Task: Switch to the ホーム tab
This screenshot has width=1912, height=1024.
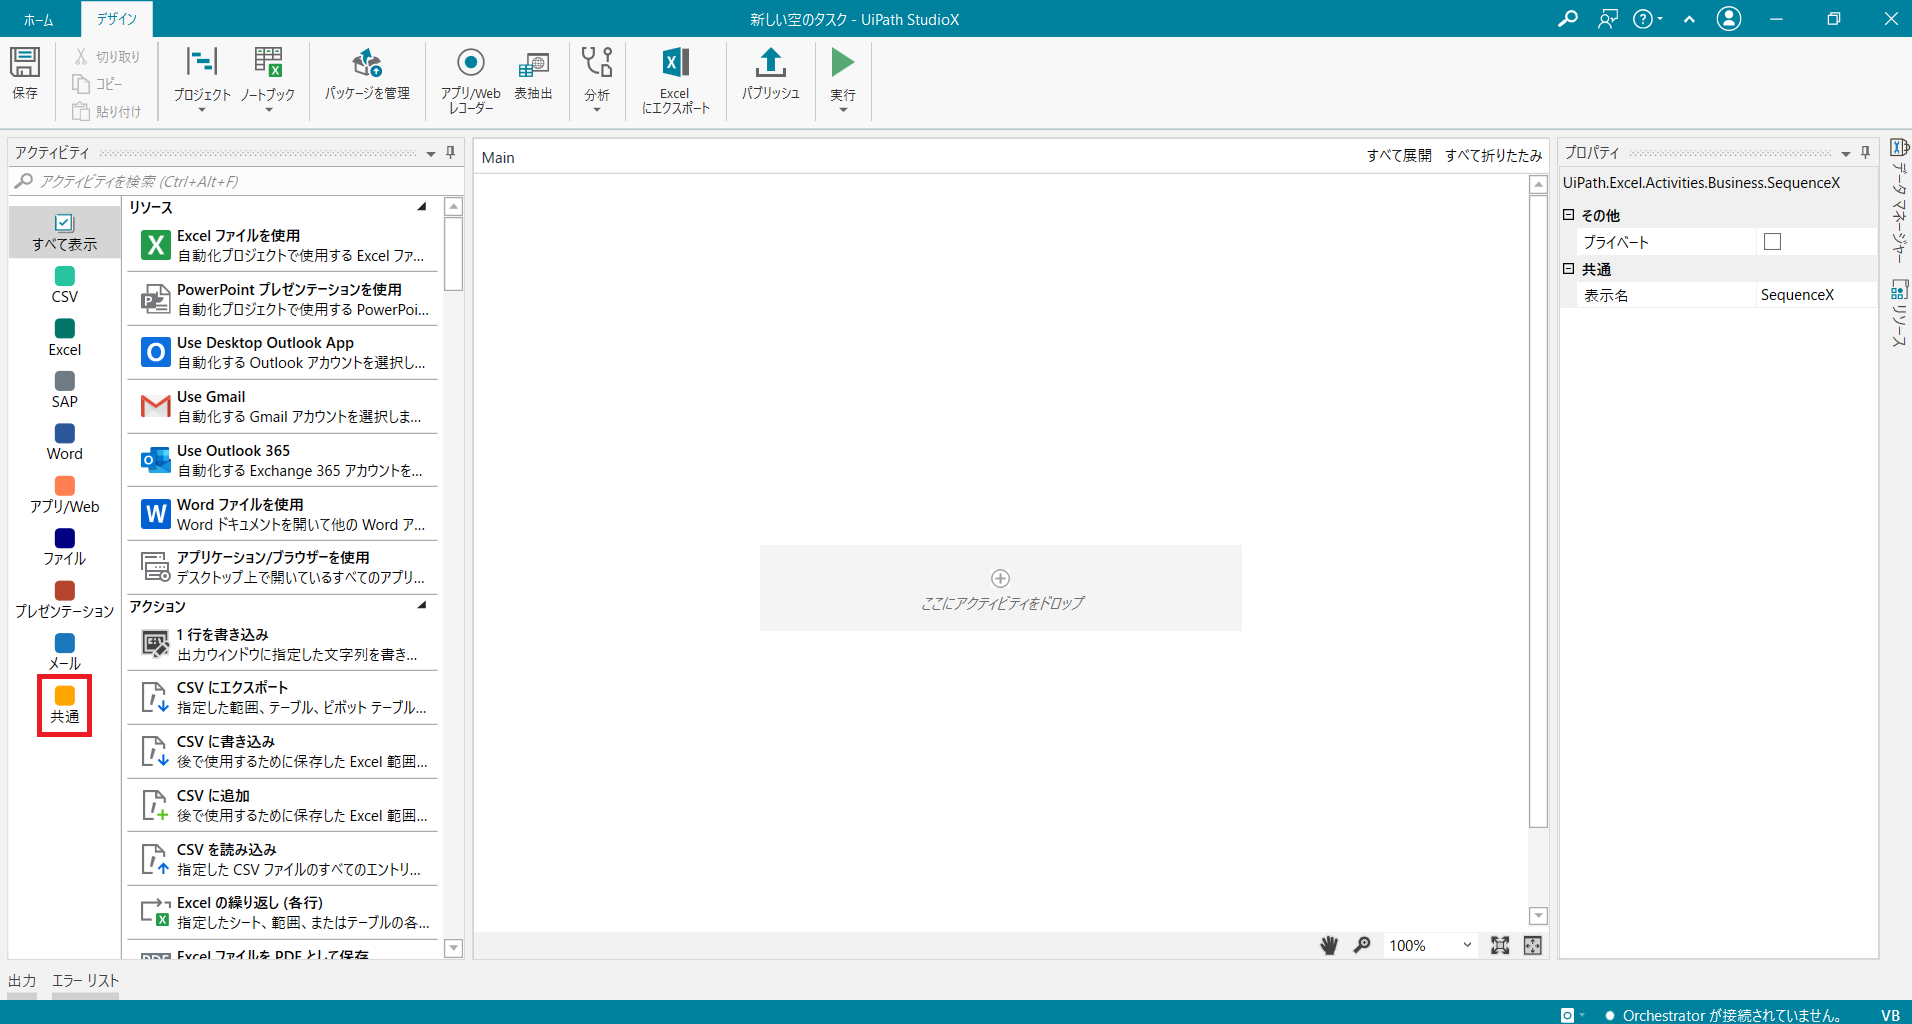Action: [39, 19]
